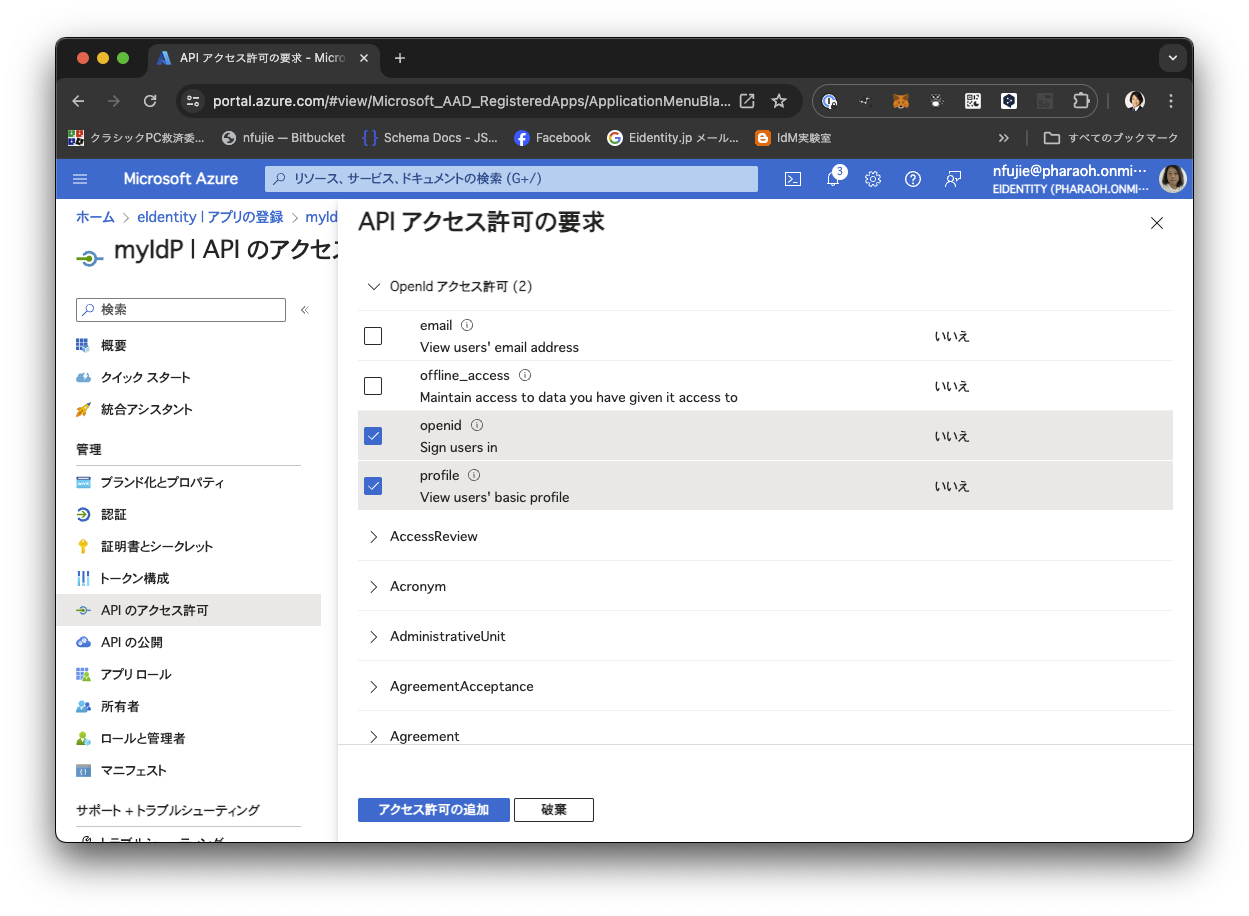Screen dimensions: 1249x916
Task: Open nfujie — Bitbucket bookmark
Action: (283, 138)
